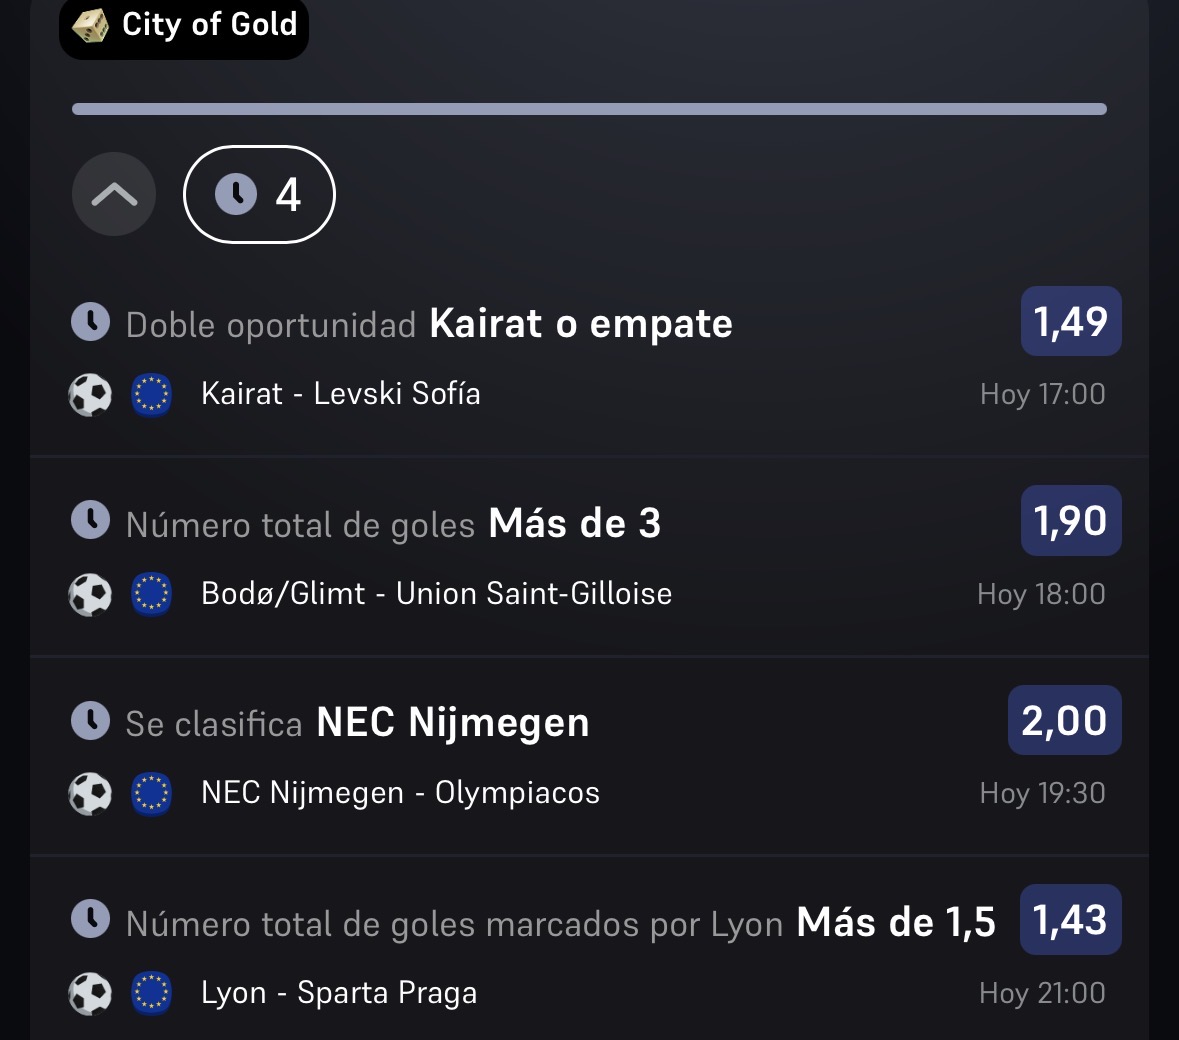1179x1040 pixels.
Task: Collapse bet list with up chevron
Action: point(114,194)
